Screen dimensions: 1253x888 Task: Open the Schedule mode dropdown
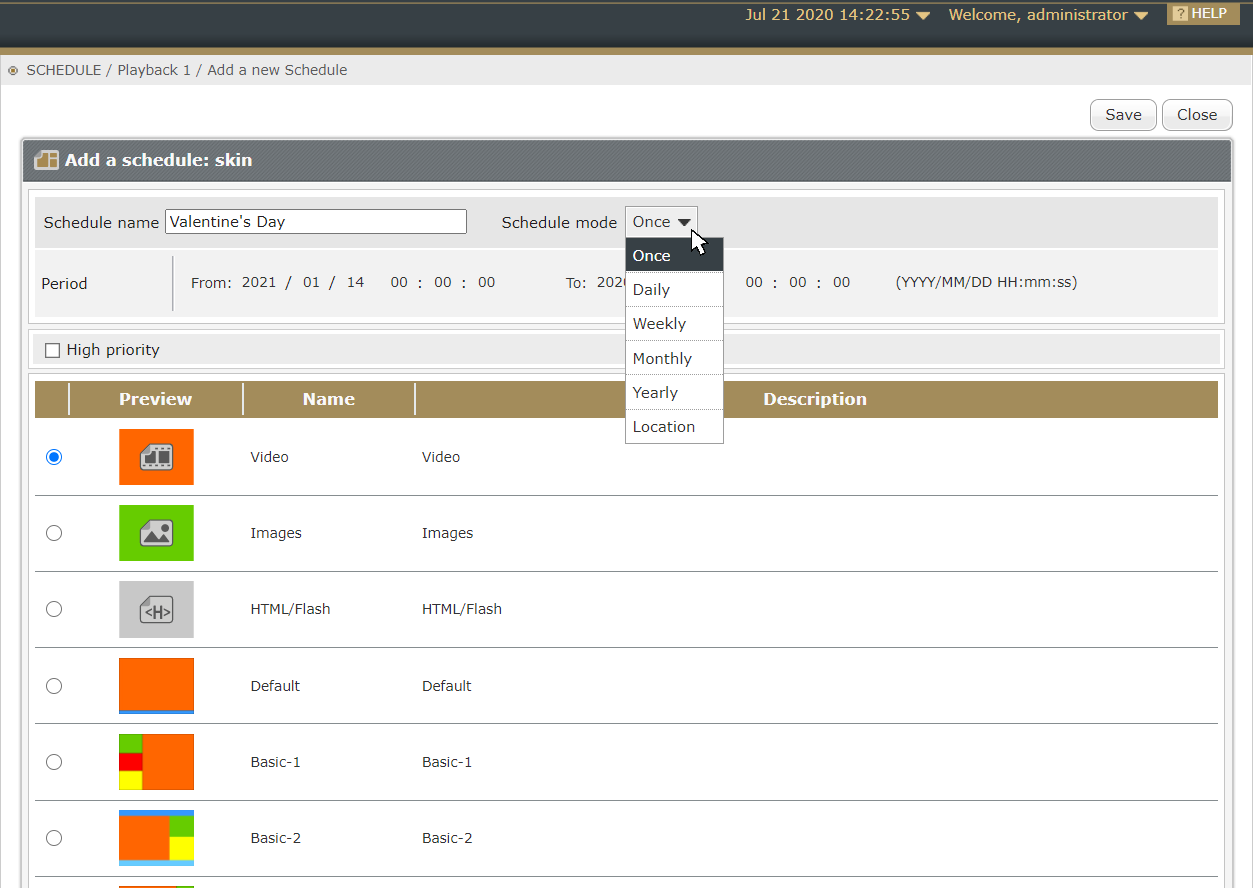point(661,222)
